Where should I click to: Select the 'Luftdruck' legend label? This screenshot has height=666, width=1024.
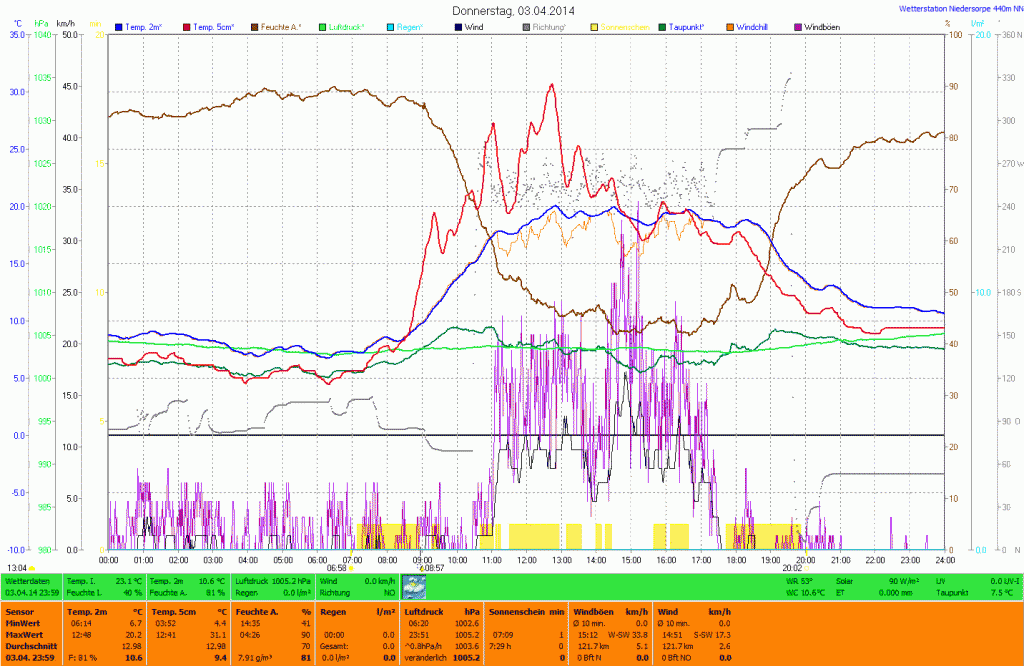tap(347, 27)
